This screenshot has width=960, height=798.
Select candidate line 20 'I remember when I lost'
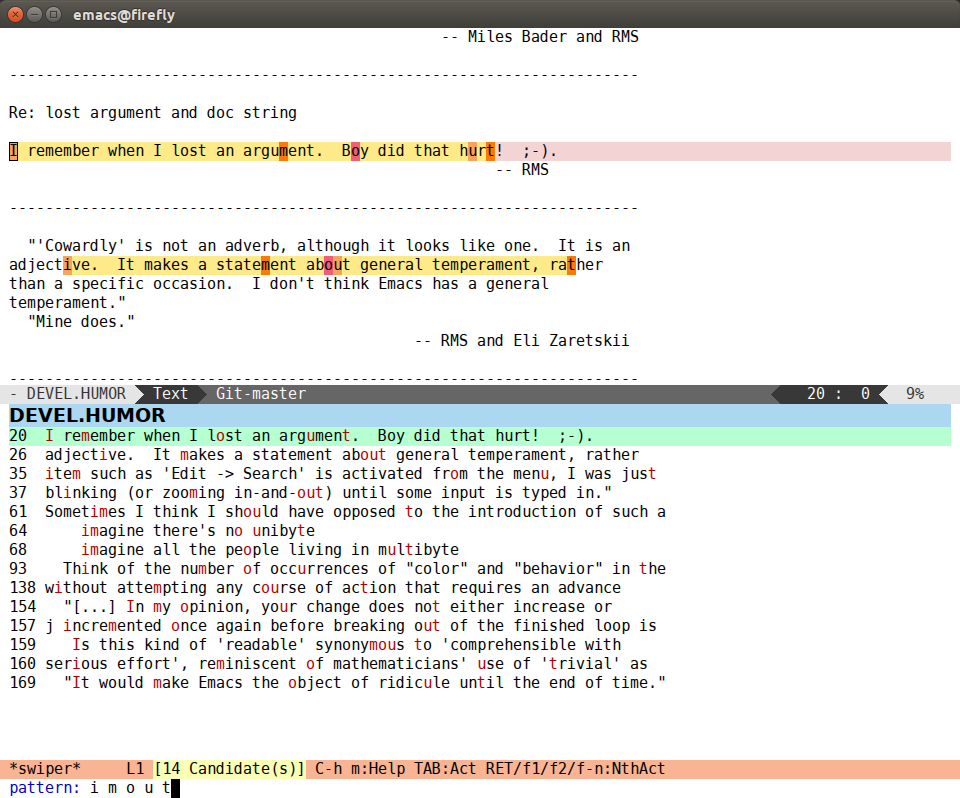(x=480, y=436)
